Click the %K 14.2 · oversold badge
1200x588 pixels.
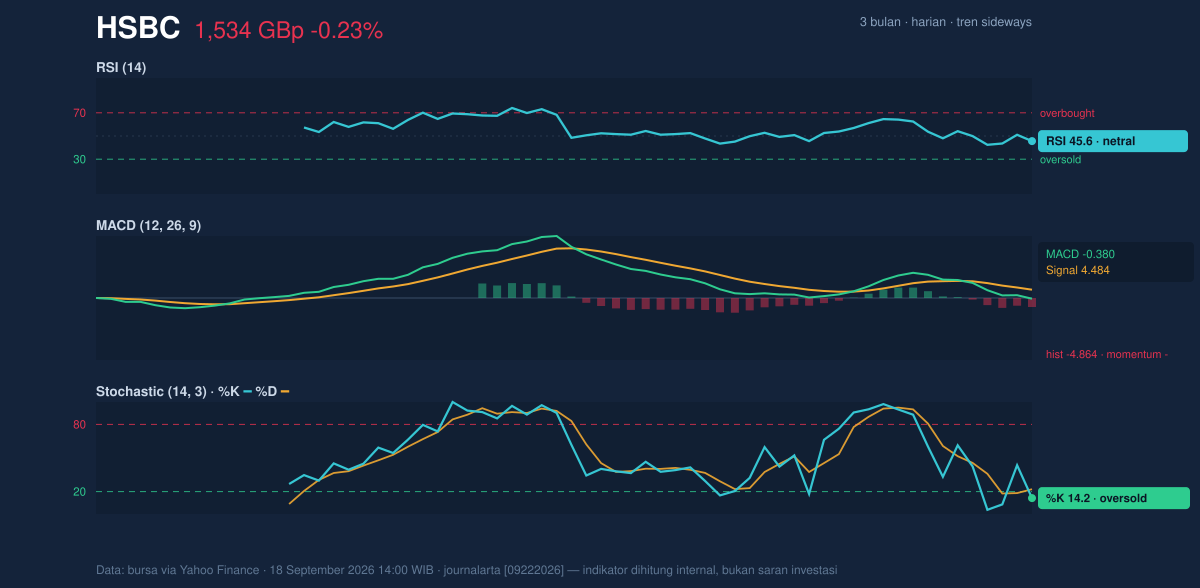[x=1114, y=498]
